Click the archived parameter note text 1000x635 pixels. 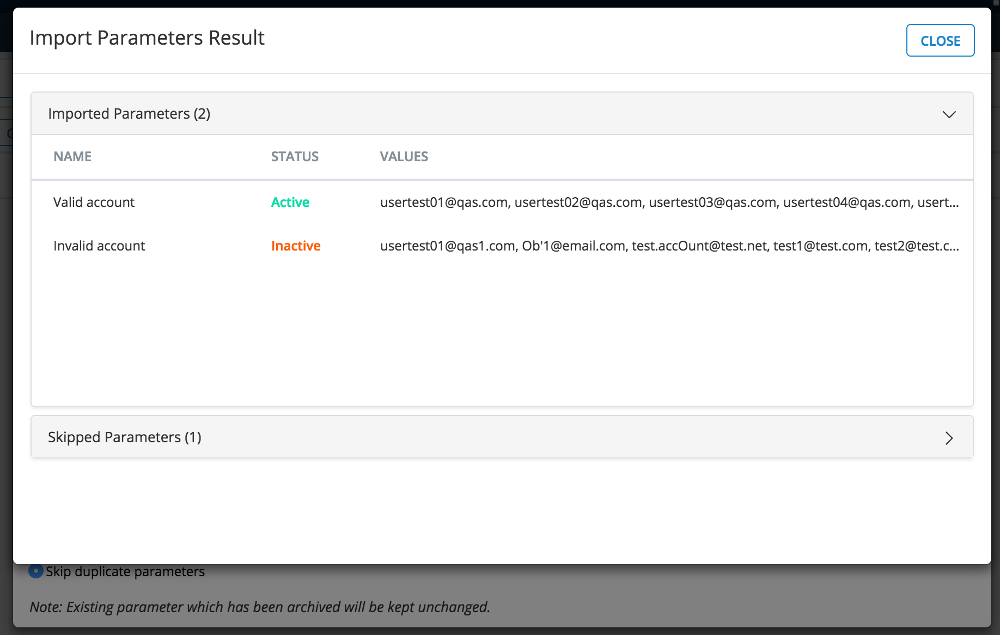coord(260,607)
